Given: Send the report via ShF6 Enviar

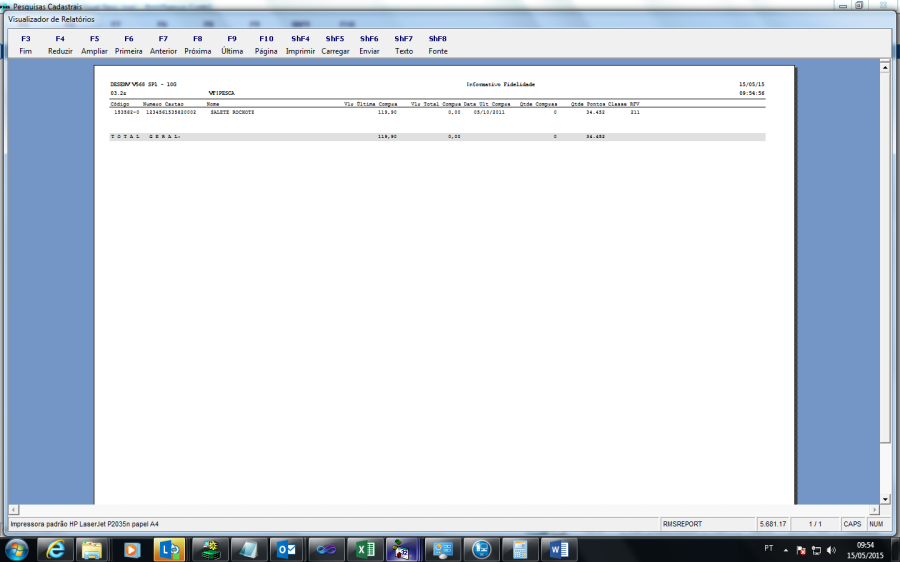Looking at the screenshot, I should pyautogui.click(x=369, y=45).
